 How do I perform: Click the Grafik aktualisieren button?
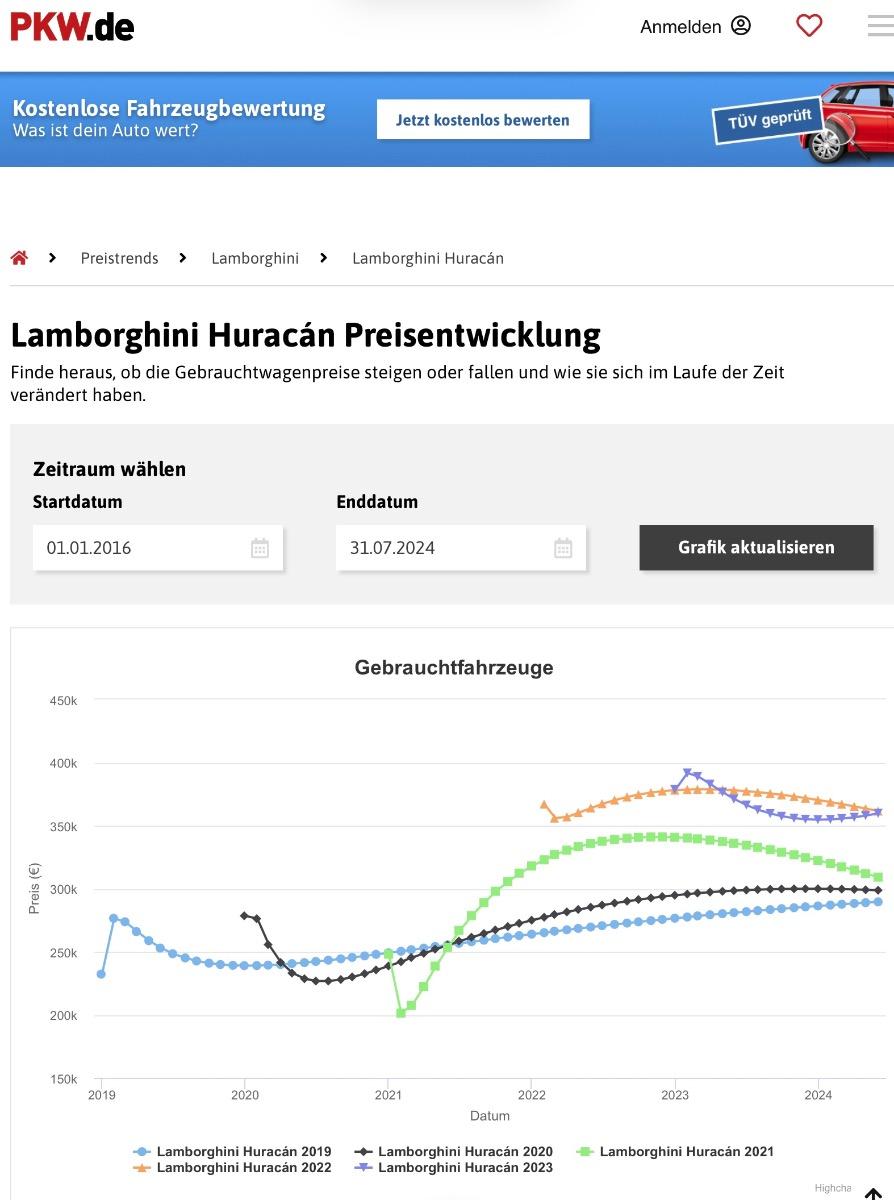pyautogui.click(x=756, y=548)
